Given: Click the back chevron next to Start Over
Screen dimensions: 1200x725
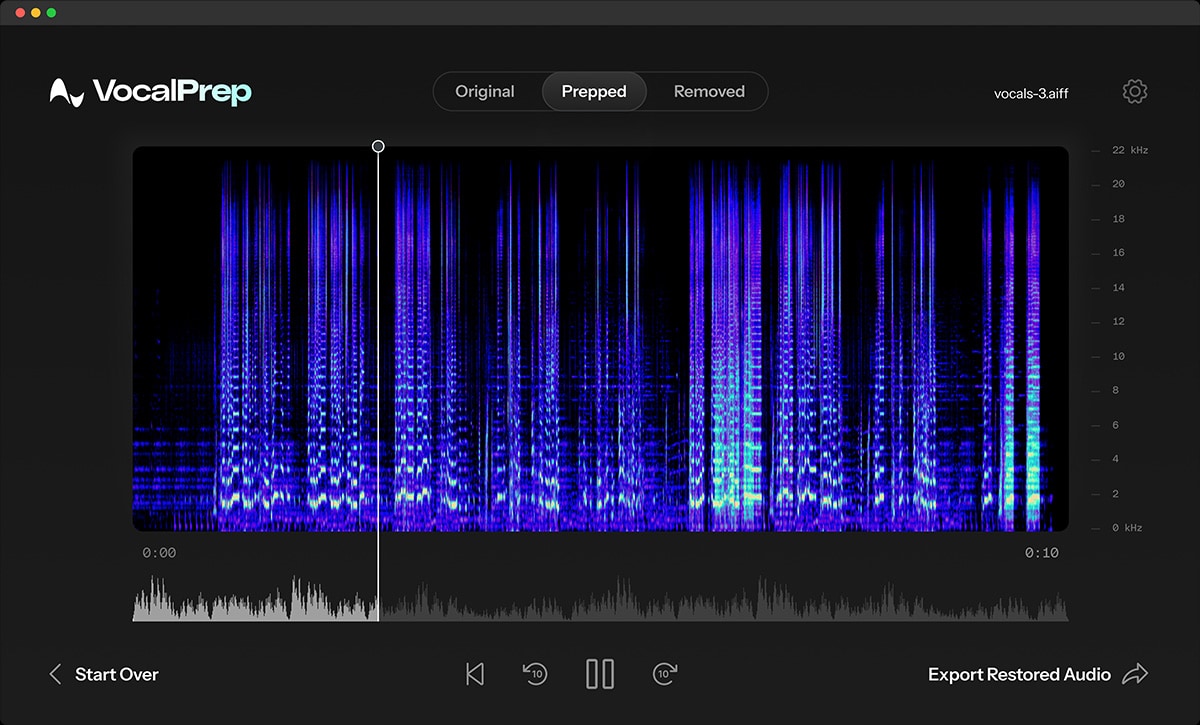Looking at the screenshot, I should point(55,674).
